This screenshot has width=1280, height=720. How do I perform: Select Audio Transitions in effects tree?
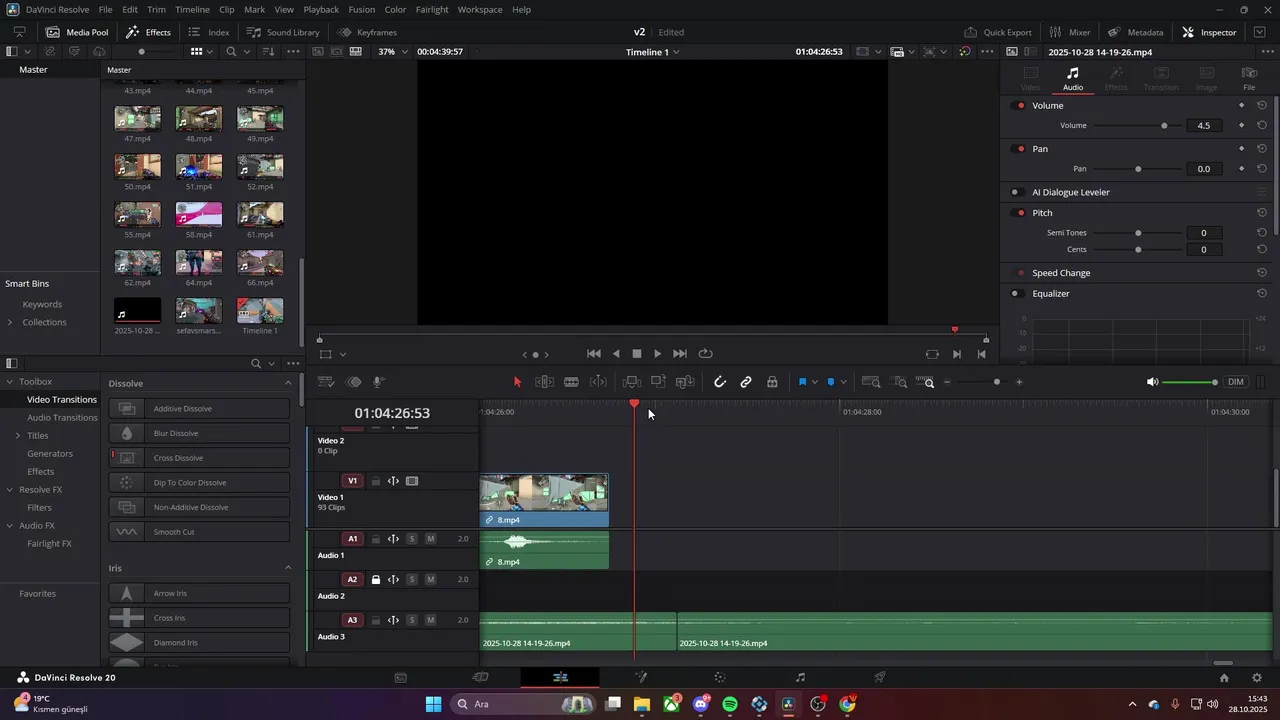(x=62, y=418)
